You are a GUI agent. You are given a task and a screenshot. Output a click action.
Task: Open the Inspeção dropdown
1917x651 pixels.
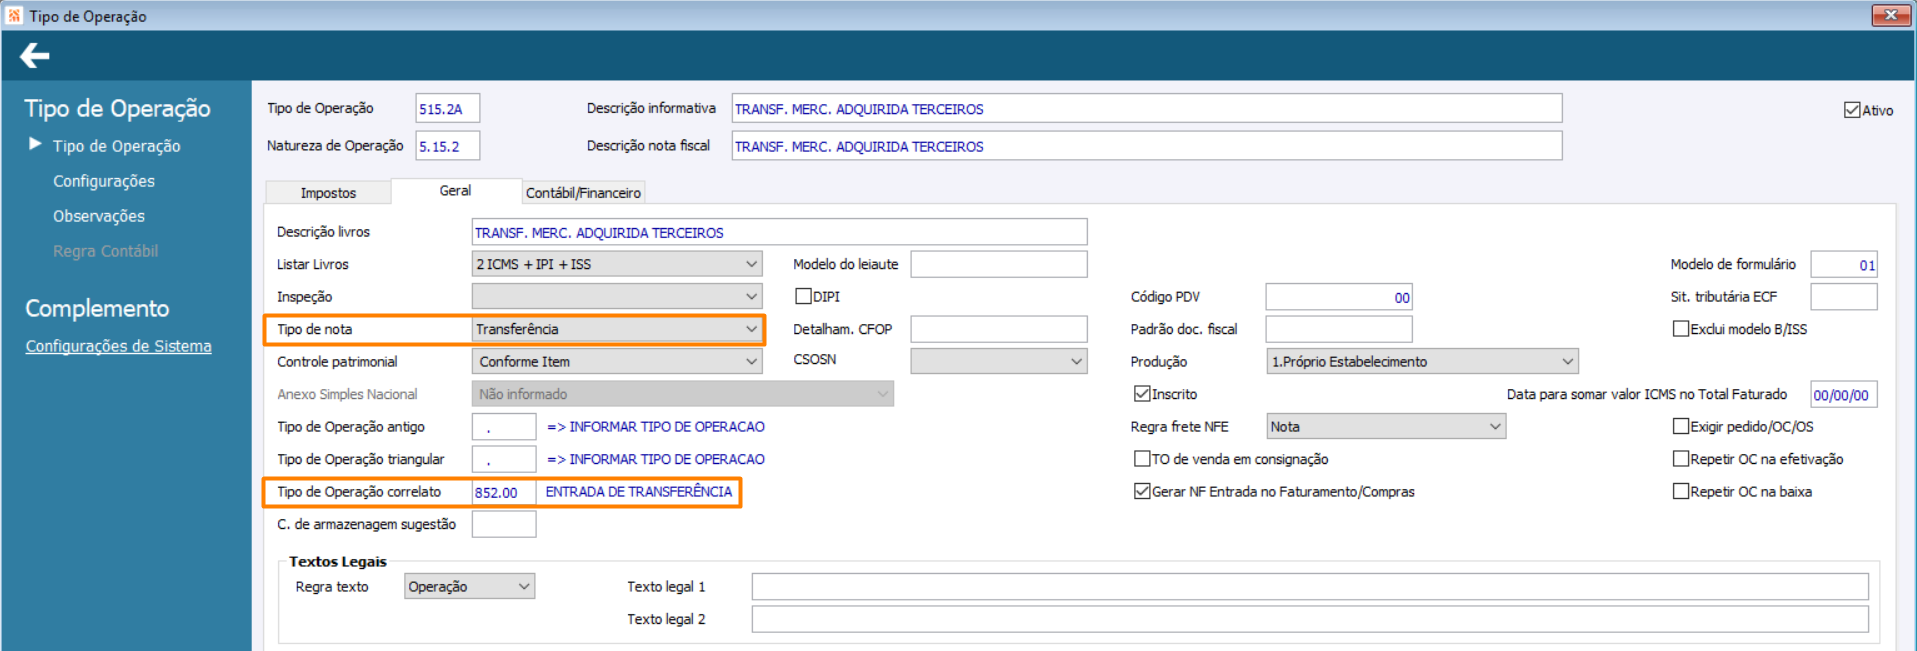pos(617,296)
